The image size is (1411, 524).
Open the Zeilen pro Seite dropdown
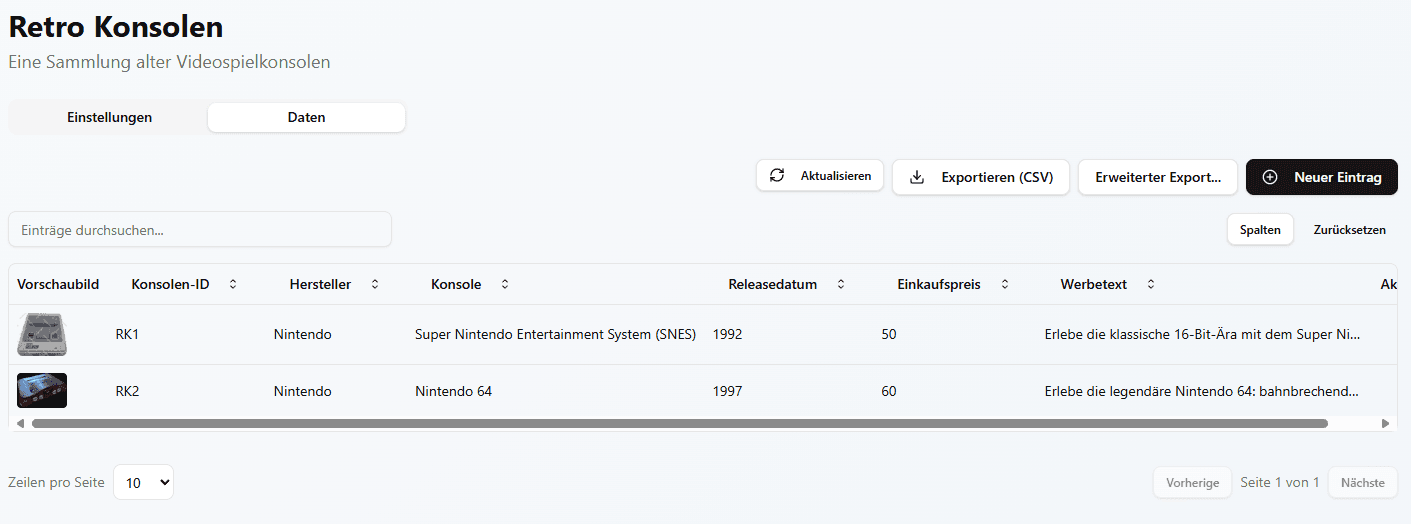tap(143, 482)
